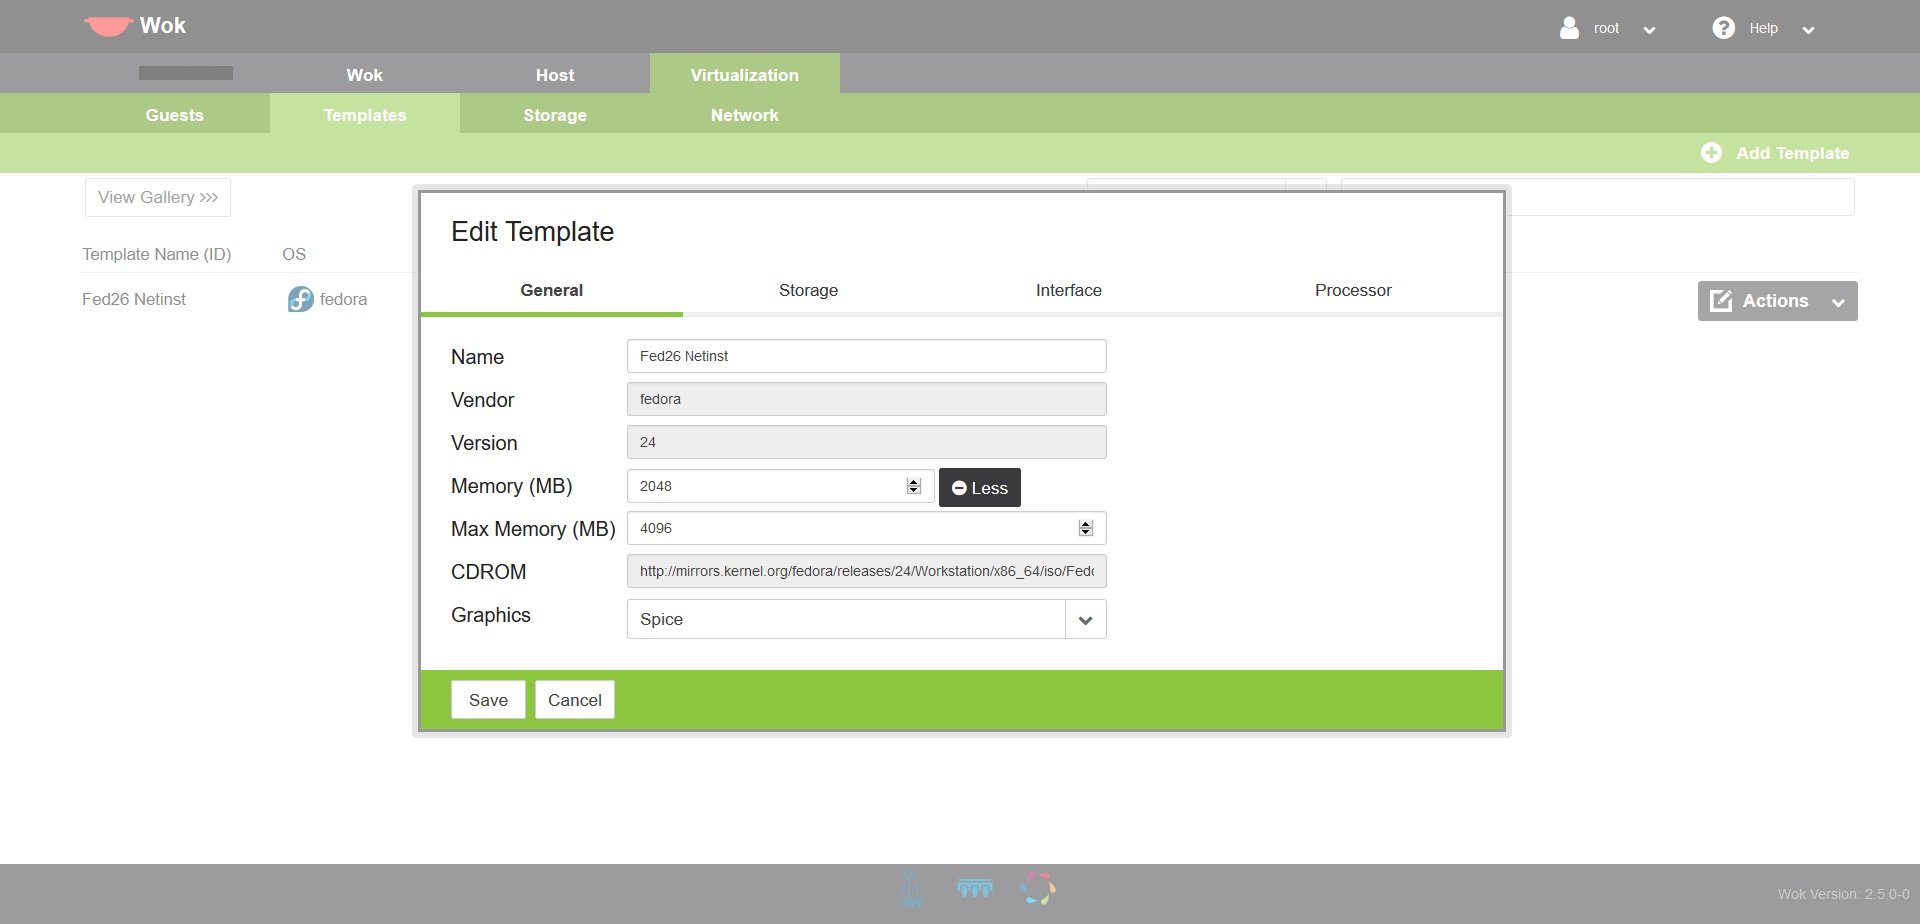Click the Name field containing Fed26 Netinst

pyautogui.click(x=866, y=356)
